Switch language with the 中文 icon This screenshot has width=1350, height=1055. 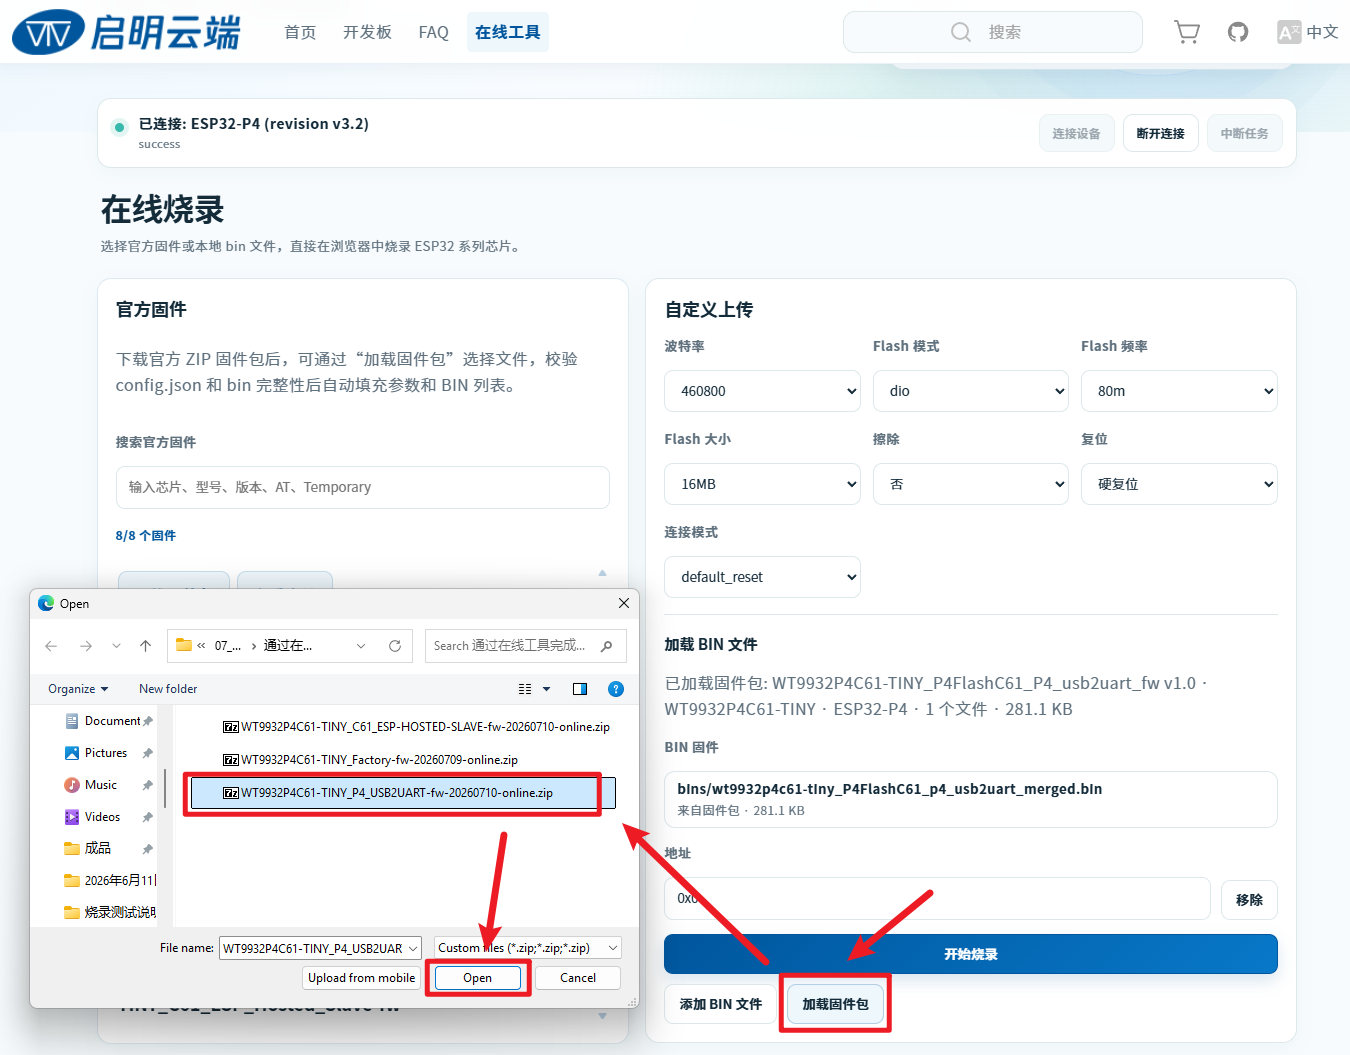click(1307, 32)
